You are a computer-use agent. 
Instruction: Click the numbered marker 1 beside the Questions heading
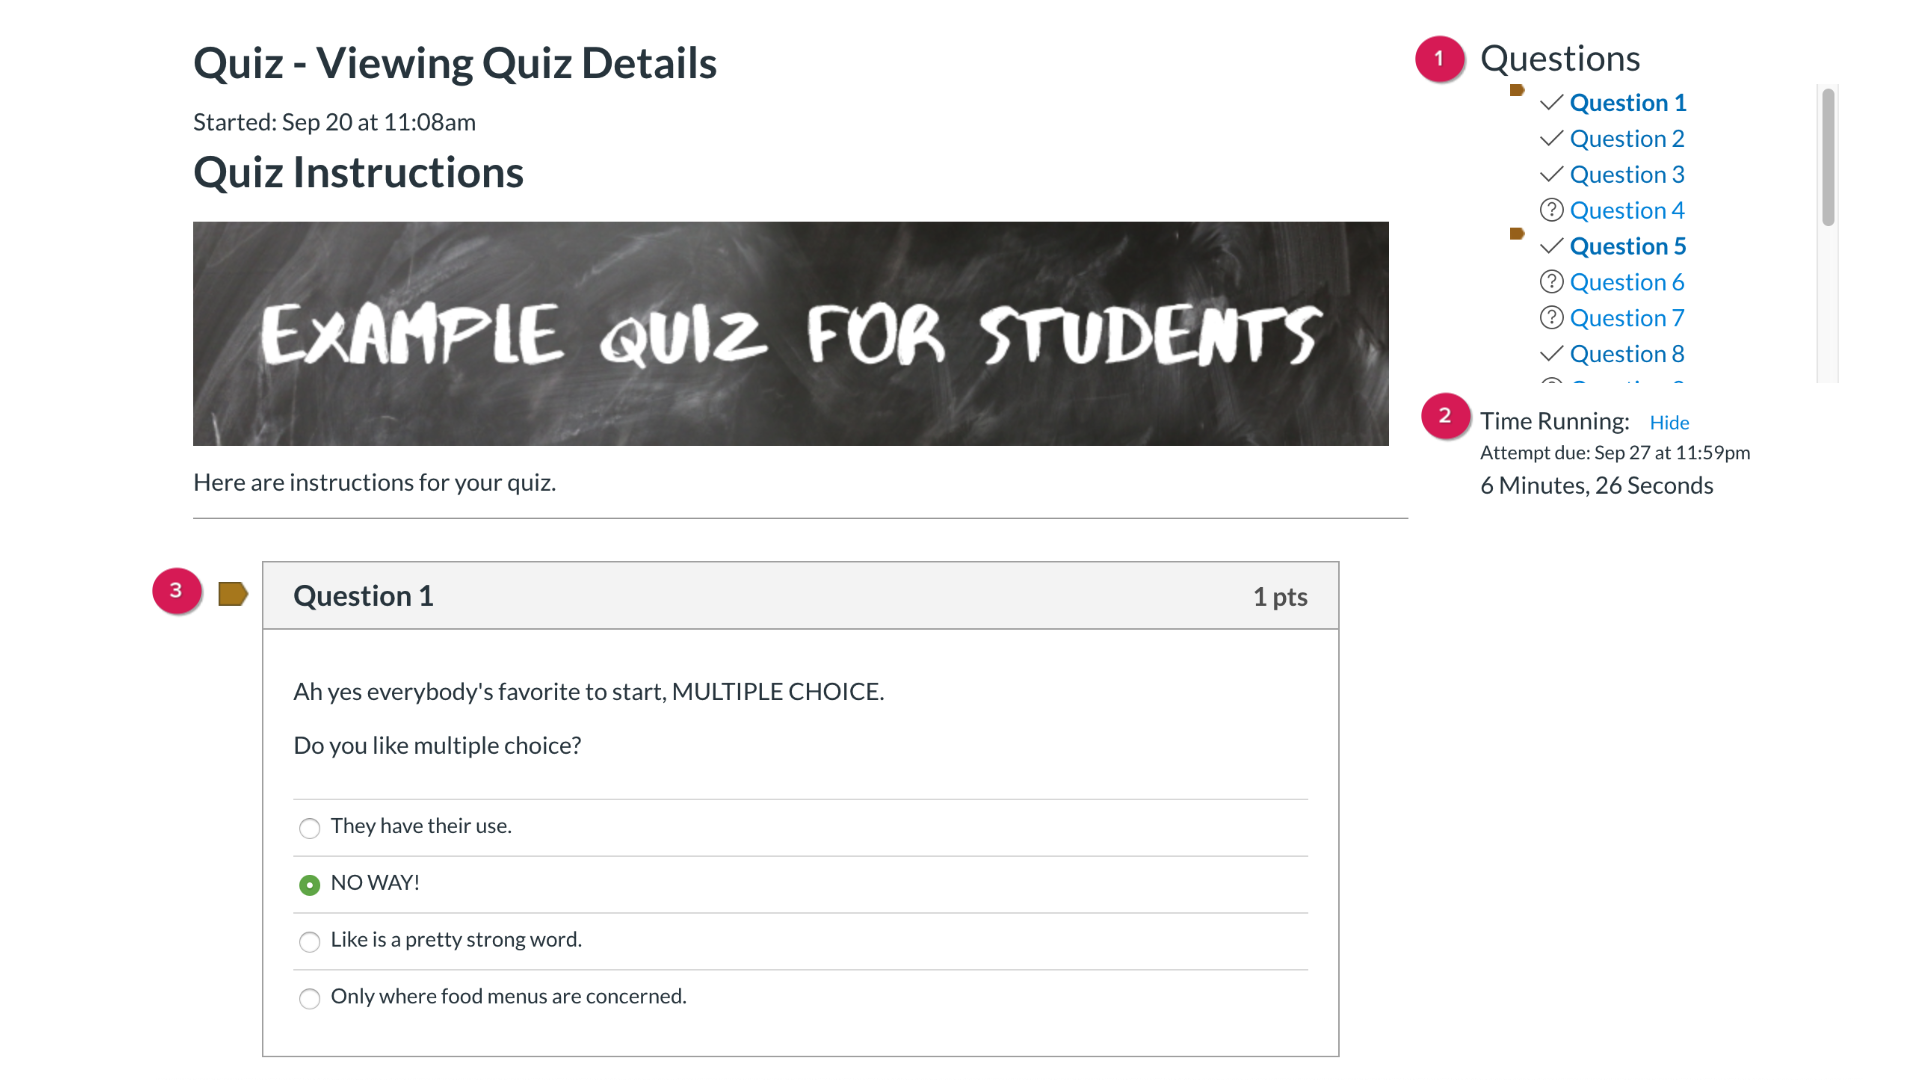(1439, 59)
